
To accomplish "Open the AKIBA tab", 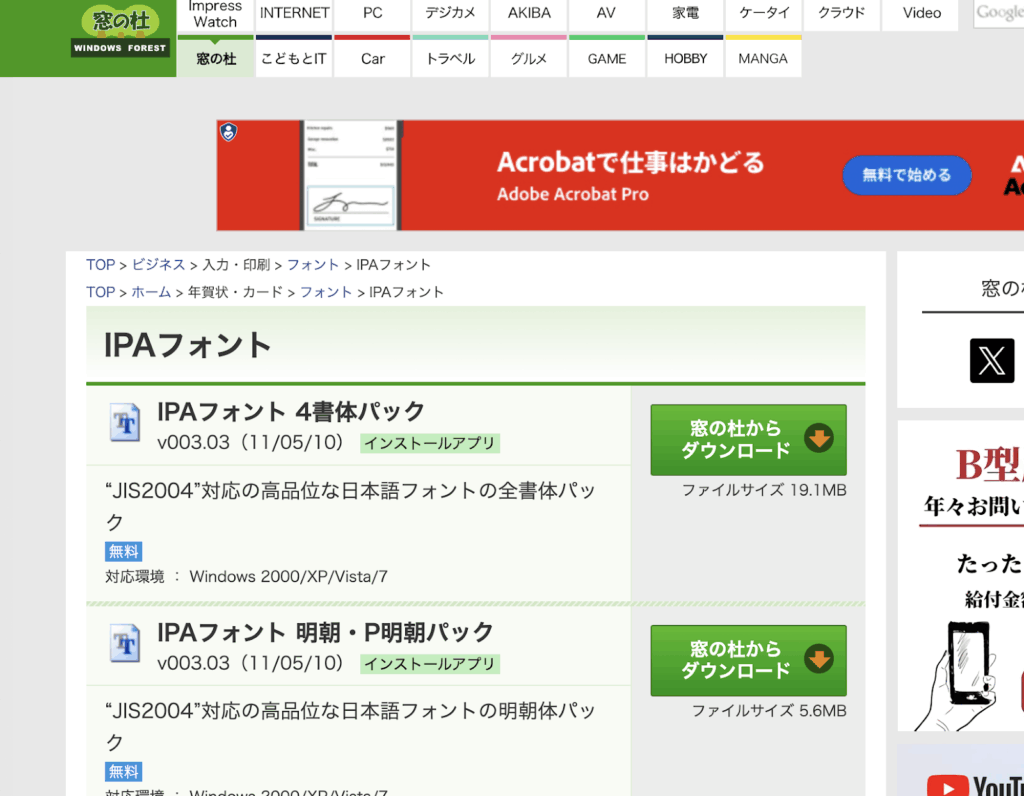I will 529,13.
